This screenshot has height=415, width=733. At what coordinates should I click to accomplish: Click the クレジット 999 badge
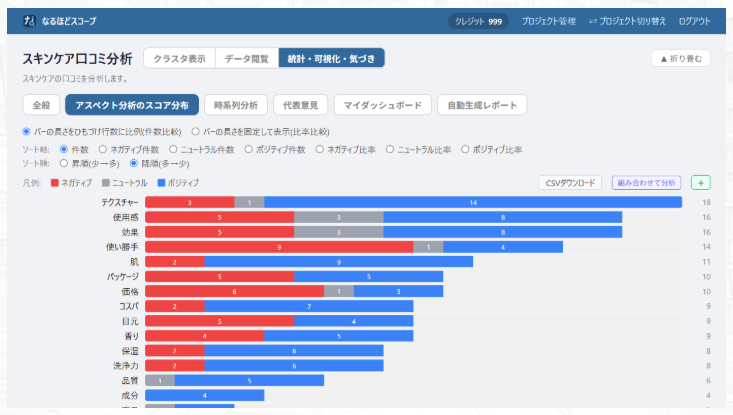[478, 21]
